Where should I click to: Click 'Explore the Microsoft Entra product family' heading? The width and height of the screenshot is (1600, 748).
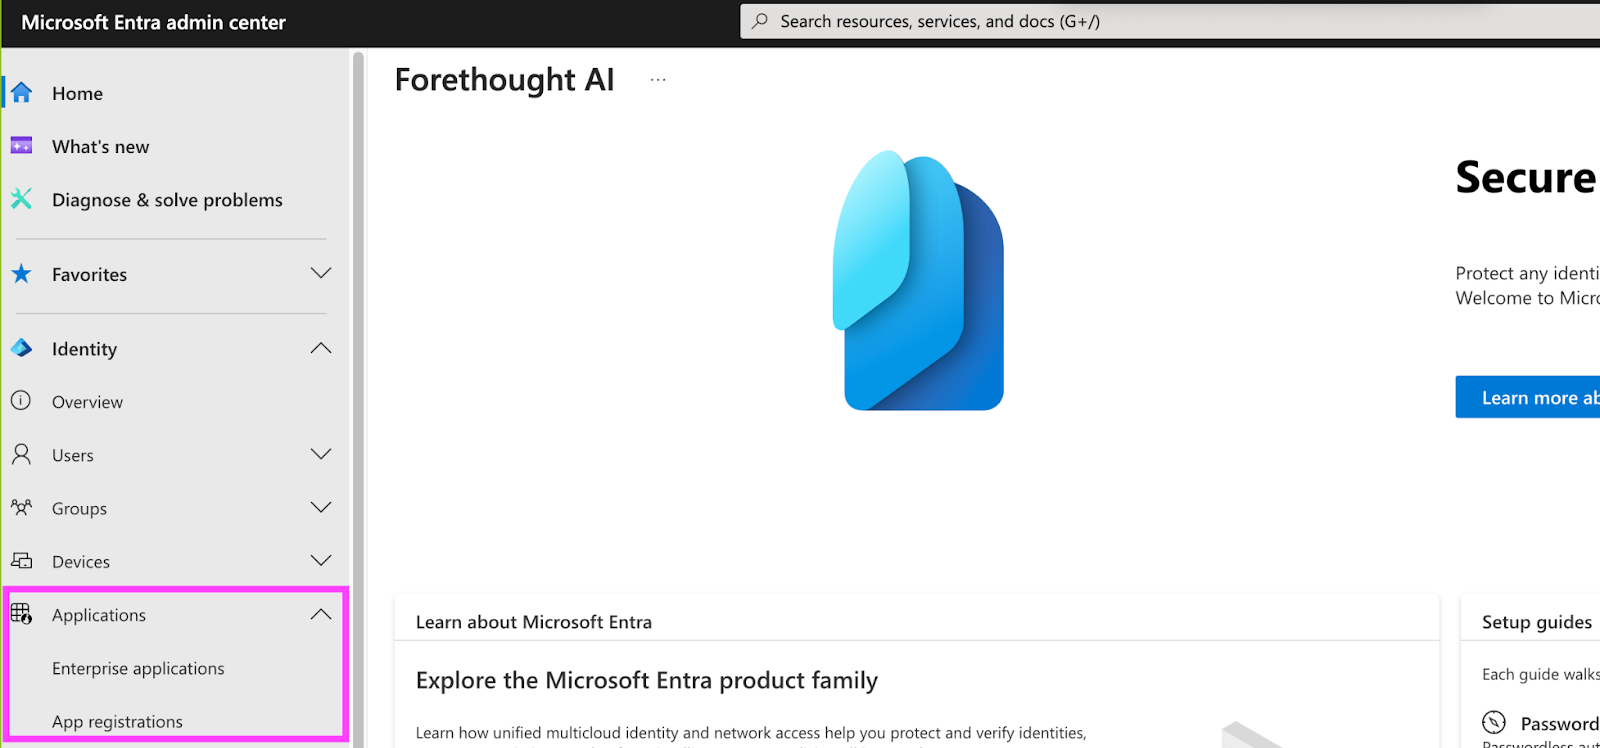pos(647,680)
